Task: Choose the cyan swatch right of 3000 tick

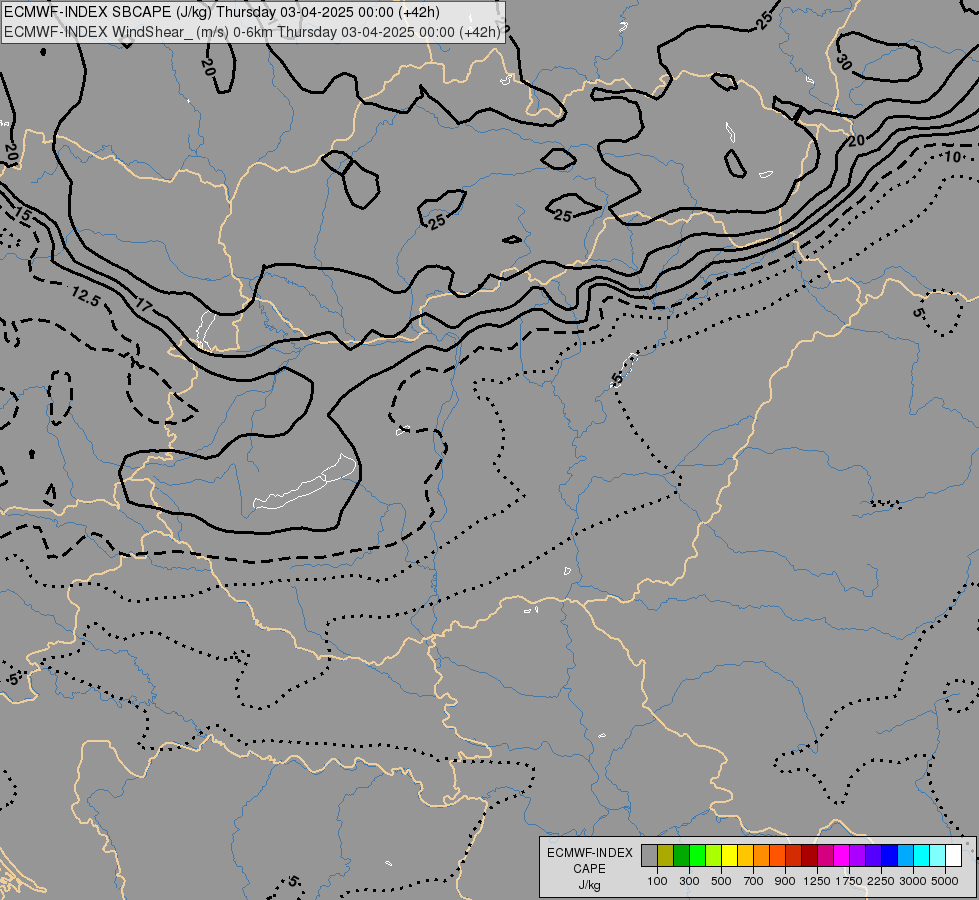Action: [x=922, y=856]
